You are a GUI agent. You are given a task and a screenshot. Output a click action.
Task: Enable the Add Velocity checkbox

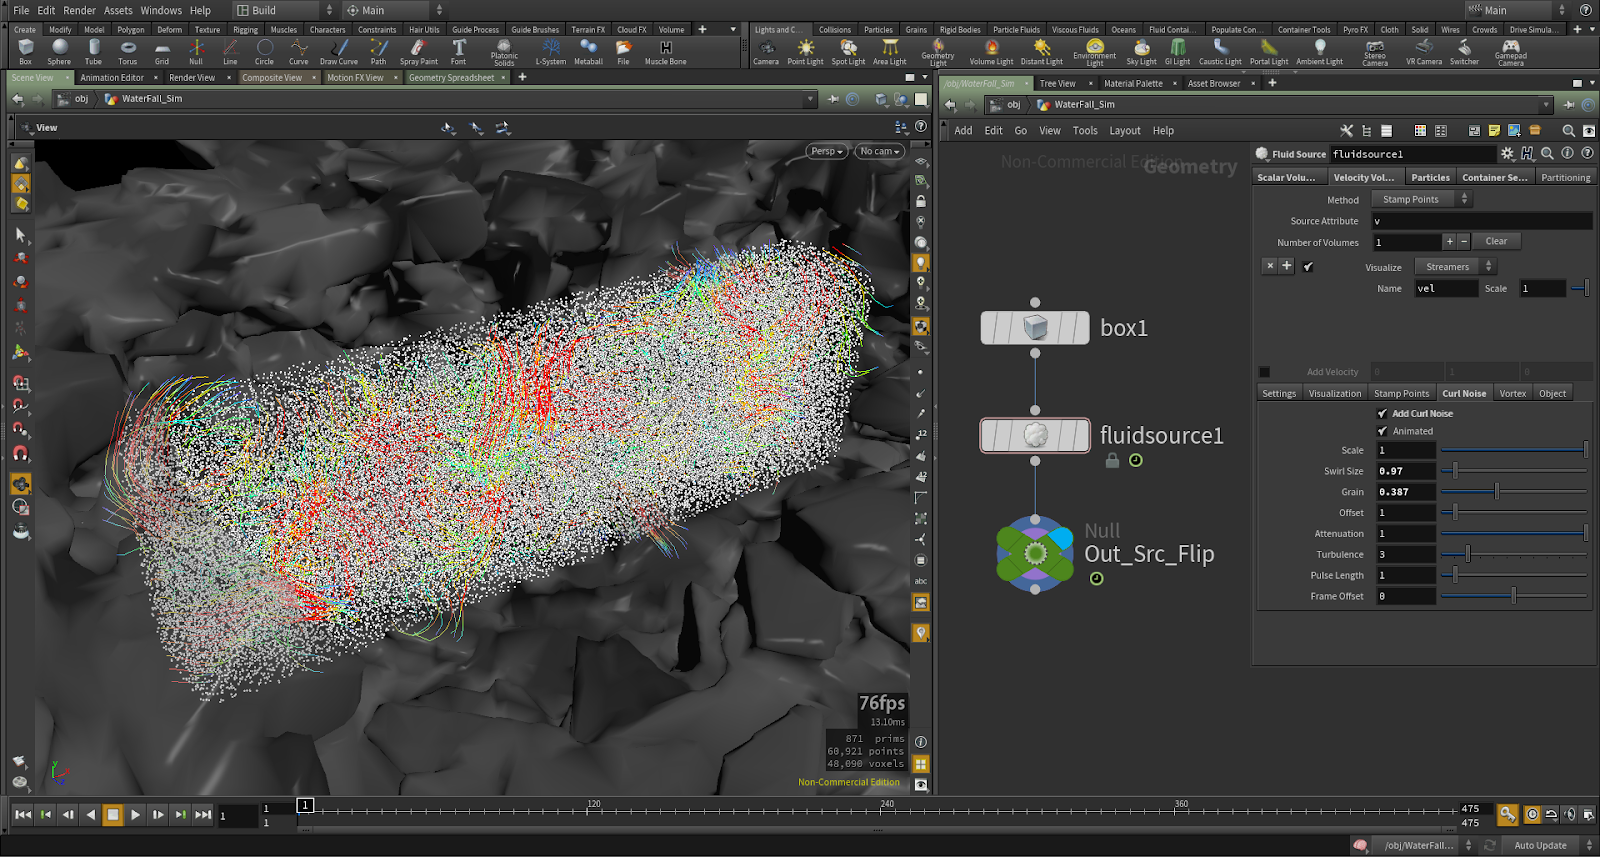[x=1265, y=372]
